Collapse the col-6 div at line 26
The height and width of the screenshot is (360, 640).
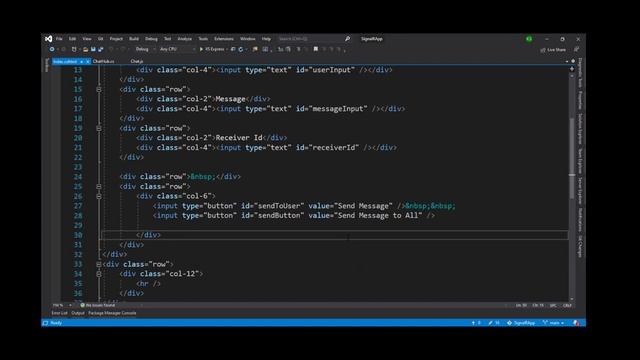(99, 196)
